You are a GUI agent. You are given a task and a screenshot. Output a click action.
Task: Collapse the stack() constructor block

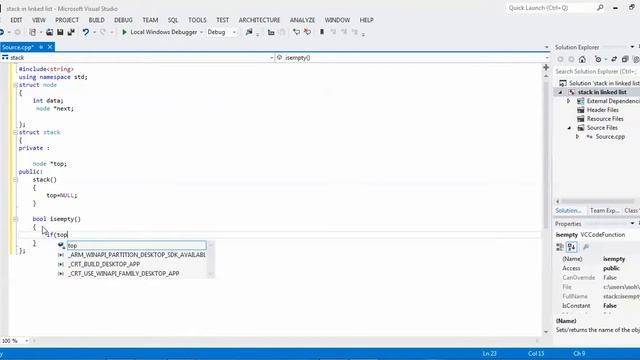click(x=15, y=180)
